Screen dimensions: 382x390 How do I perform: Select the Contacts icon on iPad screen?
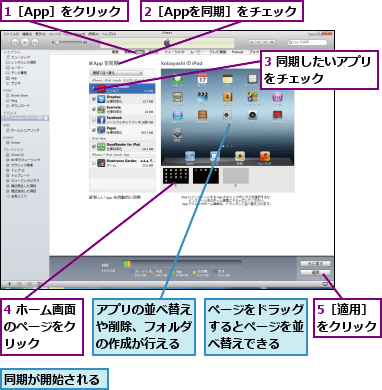coord(227,97)
